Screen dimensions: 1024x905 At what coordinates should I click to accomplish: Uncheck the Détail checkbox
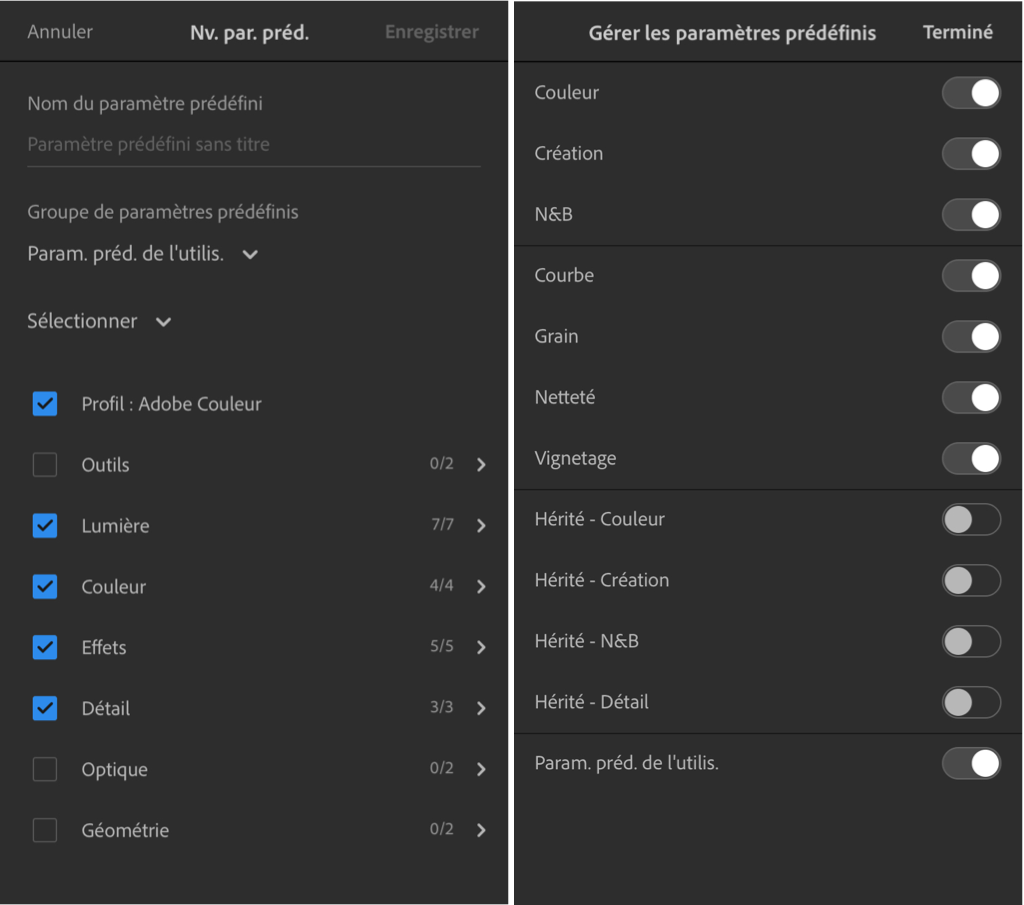point(45,708)
